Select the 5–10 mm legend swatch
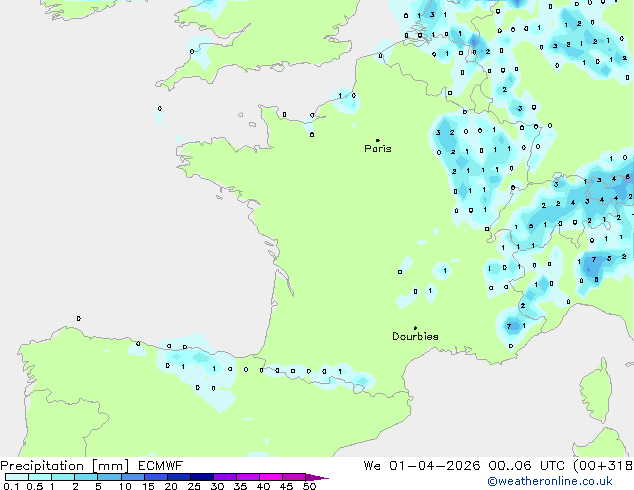 click(x=109, y=477)
